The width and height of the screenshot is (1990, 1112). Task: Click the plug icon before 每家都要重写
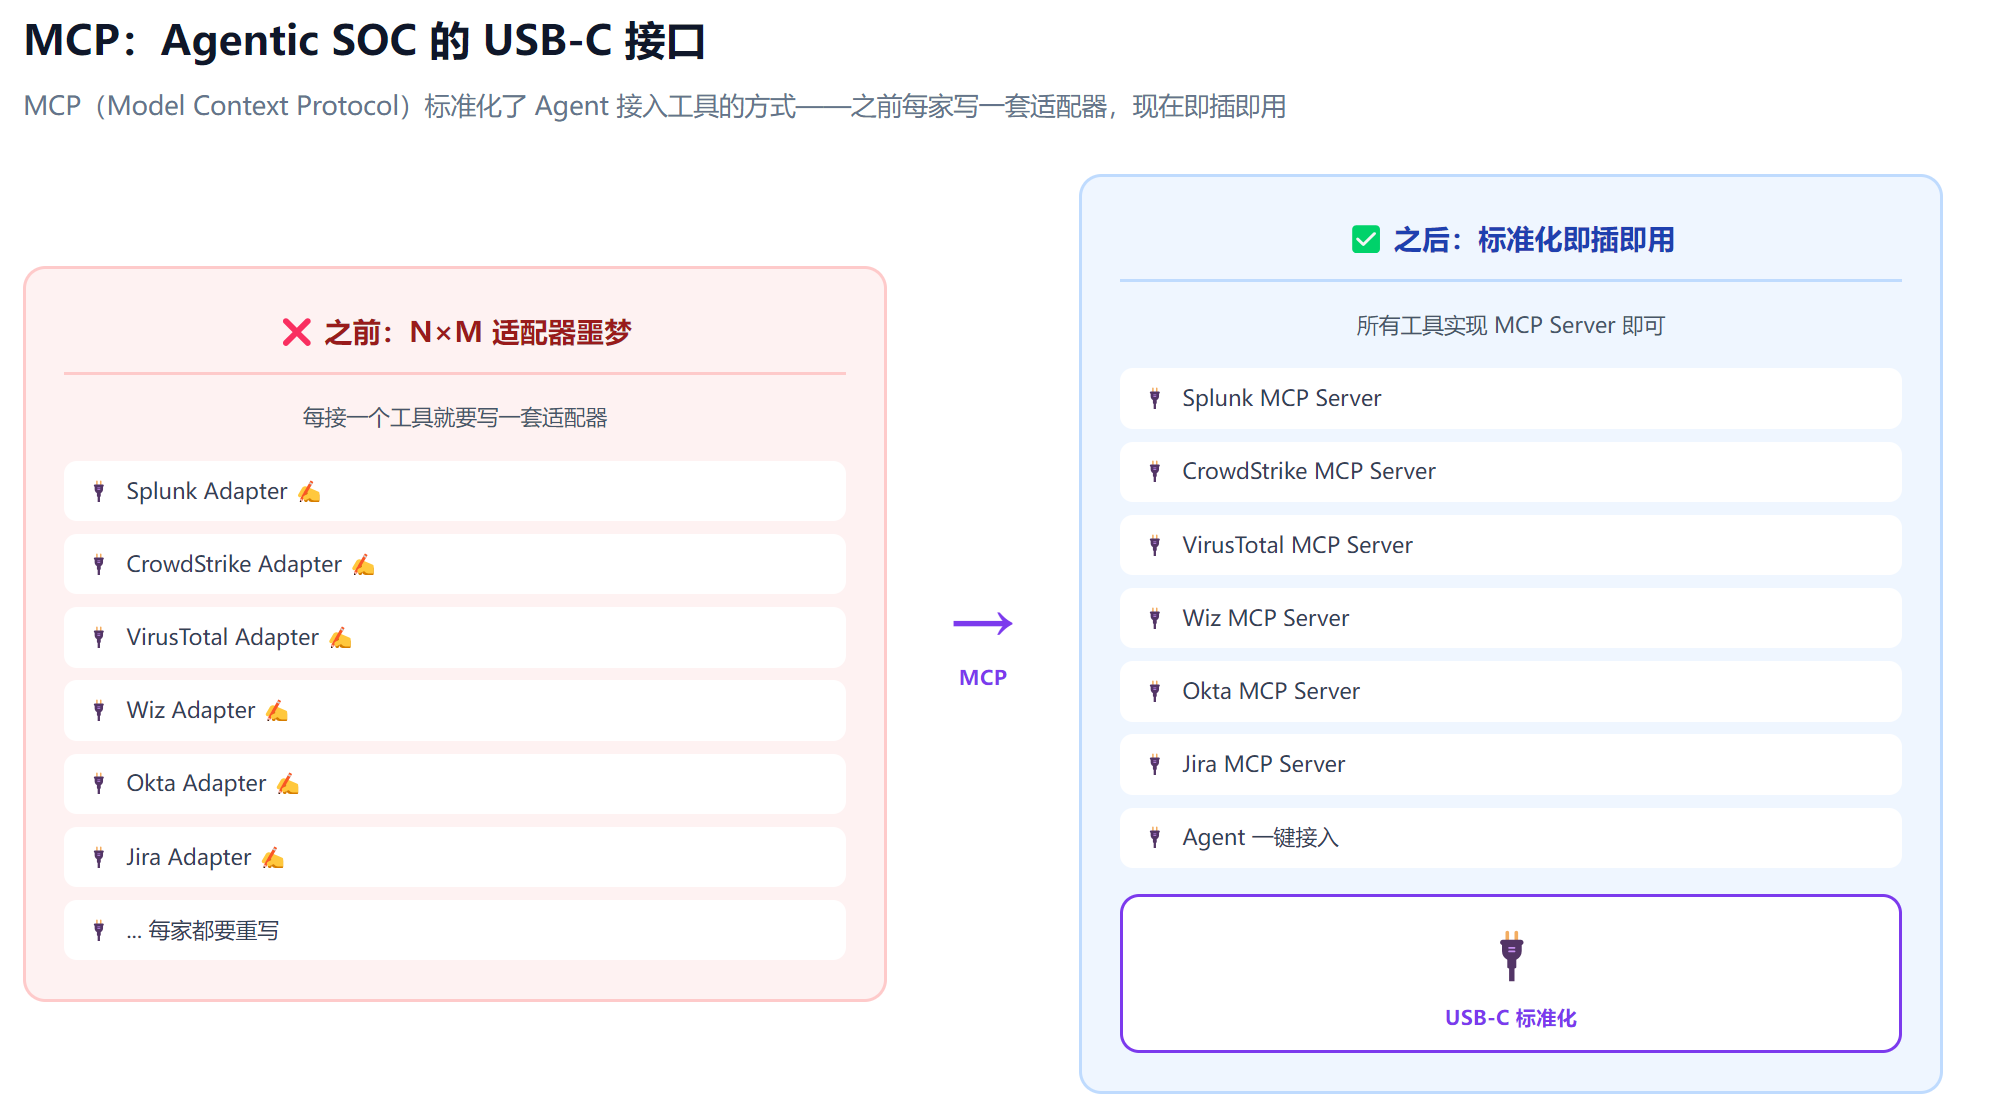pyautogui.click(x=99, y=930)
